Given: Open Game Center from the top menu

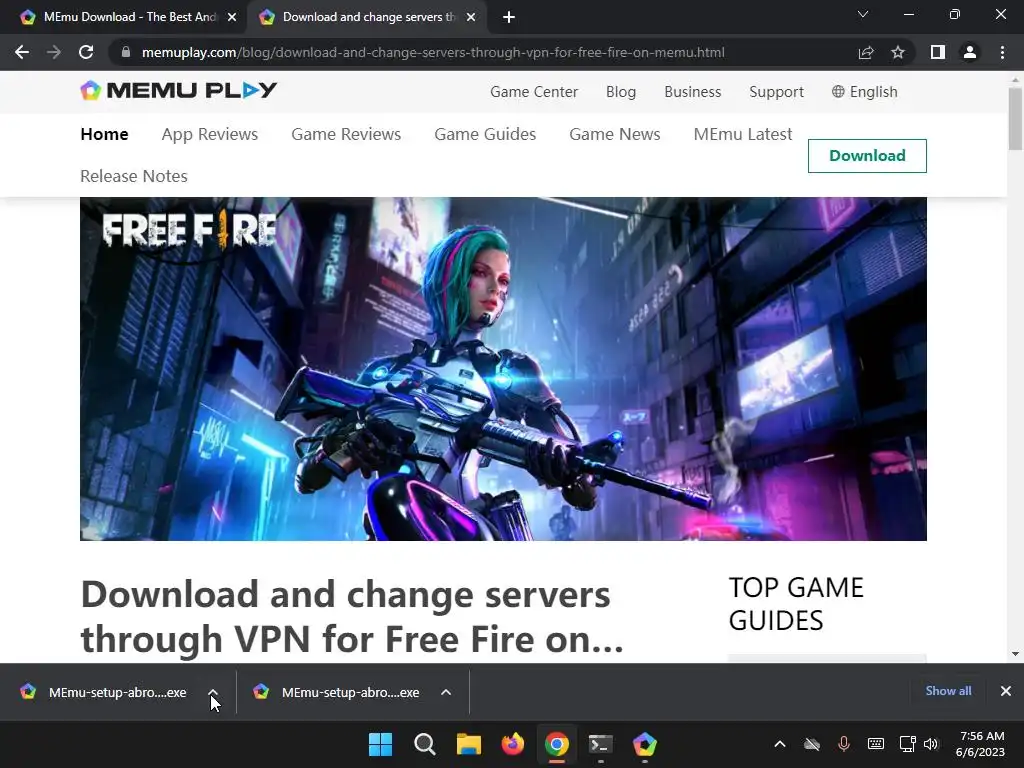Looking at the screenshot, I should (x=534, y=92).
